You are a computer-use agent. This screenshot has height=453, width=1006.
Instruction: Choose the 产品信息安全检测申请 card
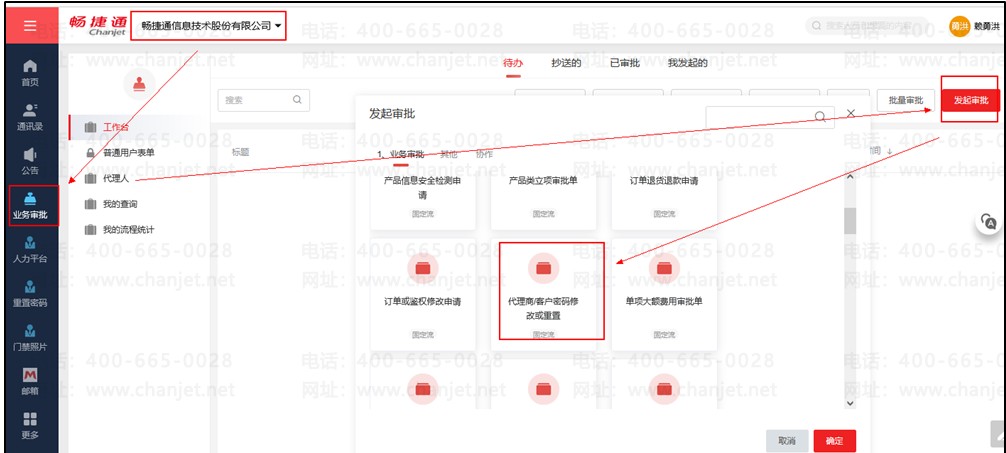tap(423, 199)
